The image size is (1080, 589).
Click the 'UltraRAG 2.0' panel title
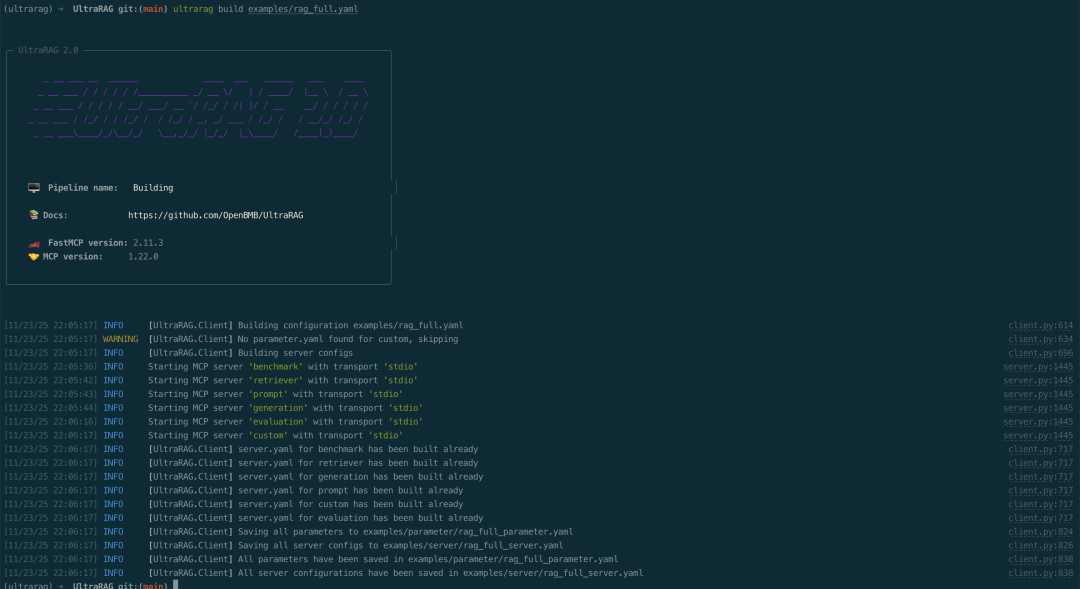(x=48, y=50)
